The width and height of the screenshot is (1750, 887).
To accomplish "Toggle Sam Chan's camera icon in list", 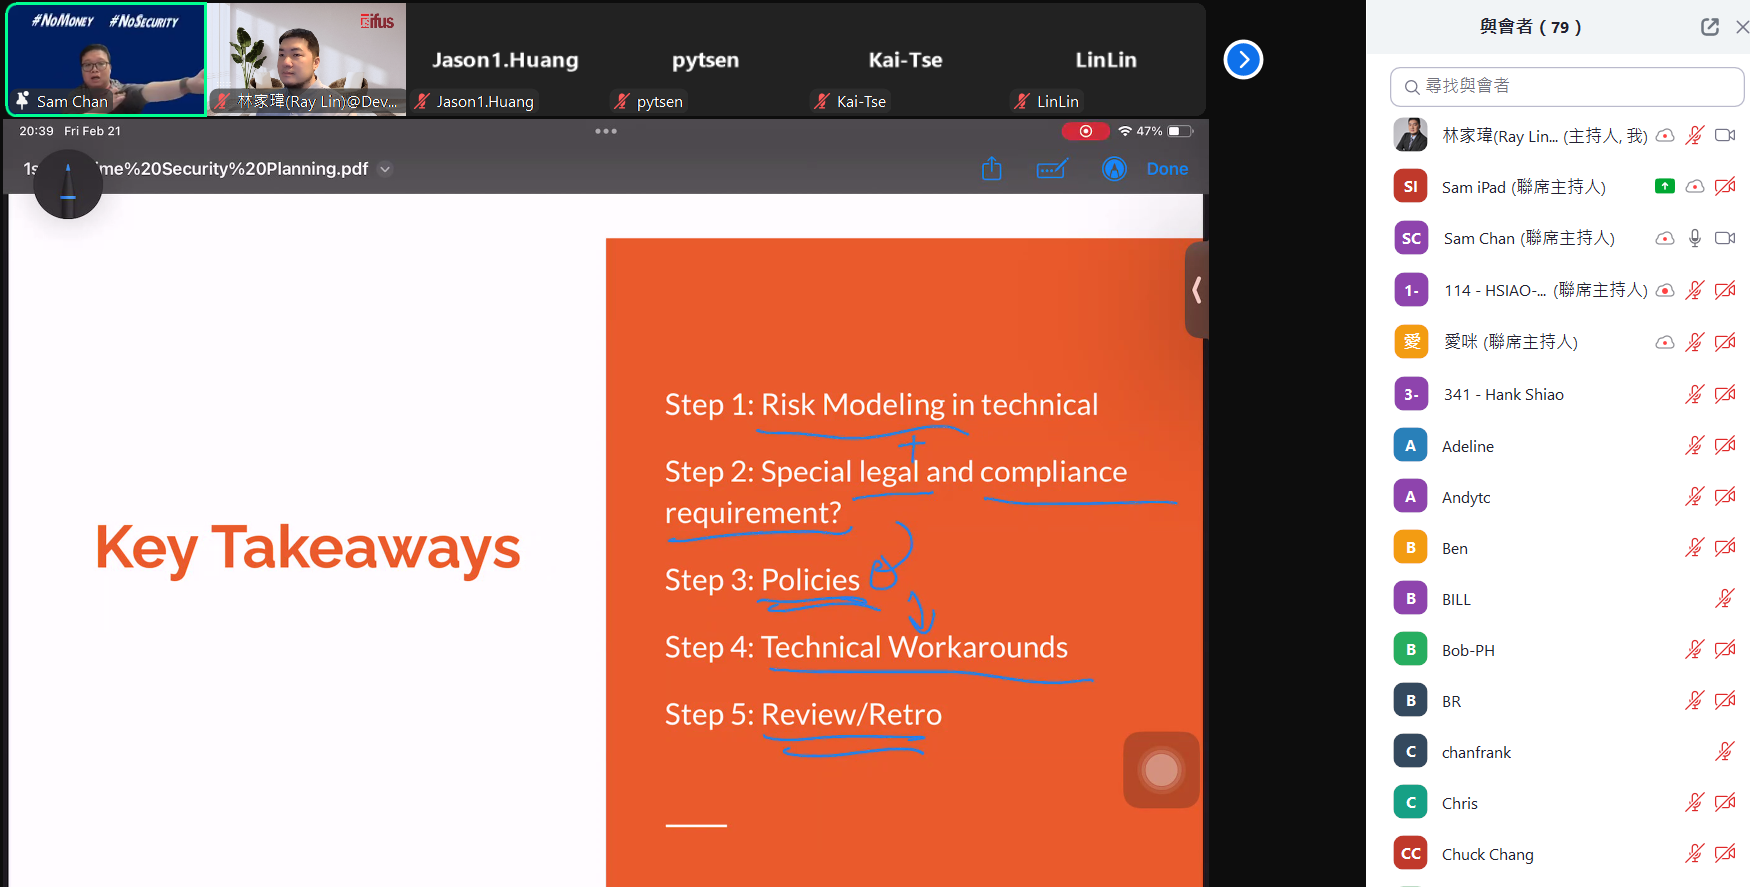I will [x=1725, y=238].
